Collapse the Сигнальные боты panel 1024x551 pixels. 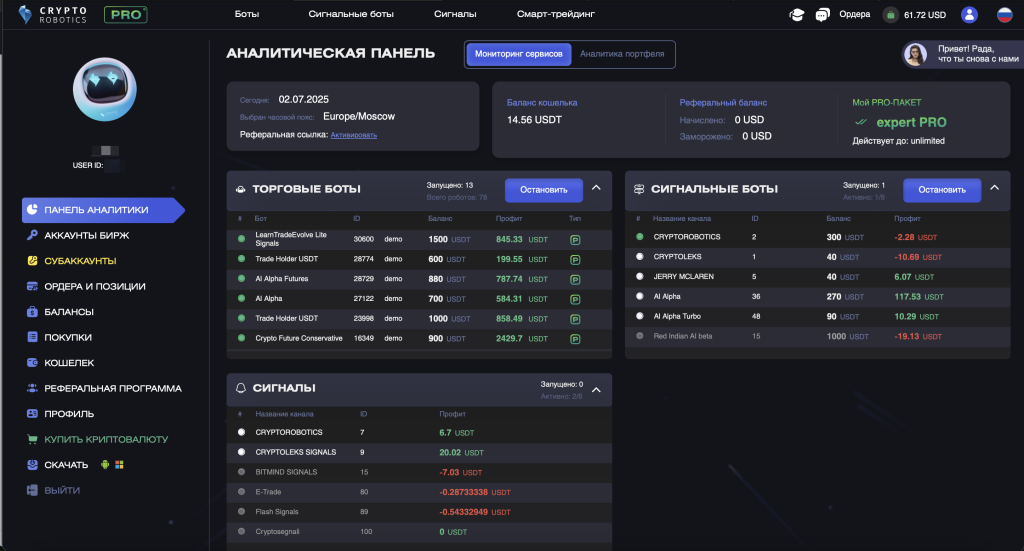click(x=995, y=188)
